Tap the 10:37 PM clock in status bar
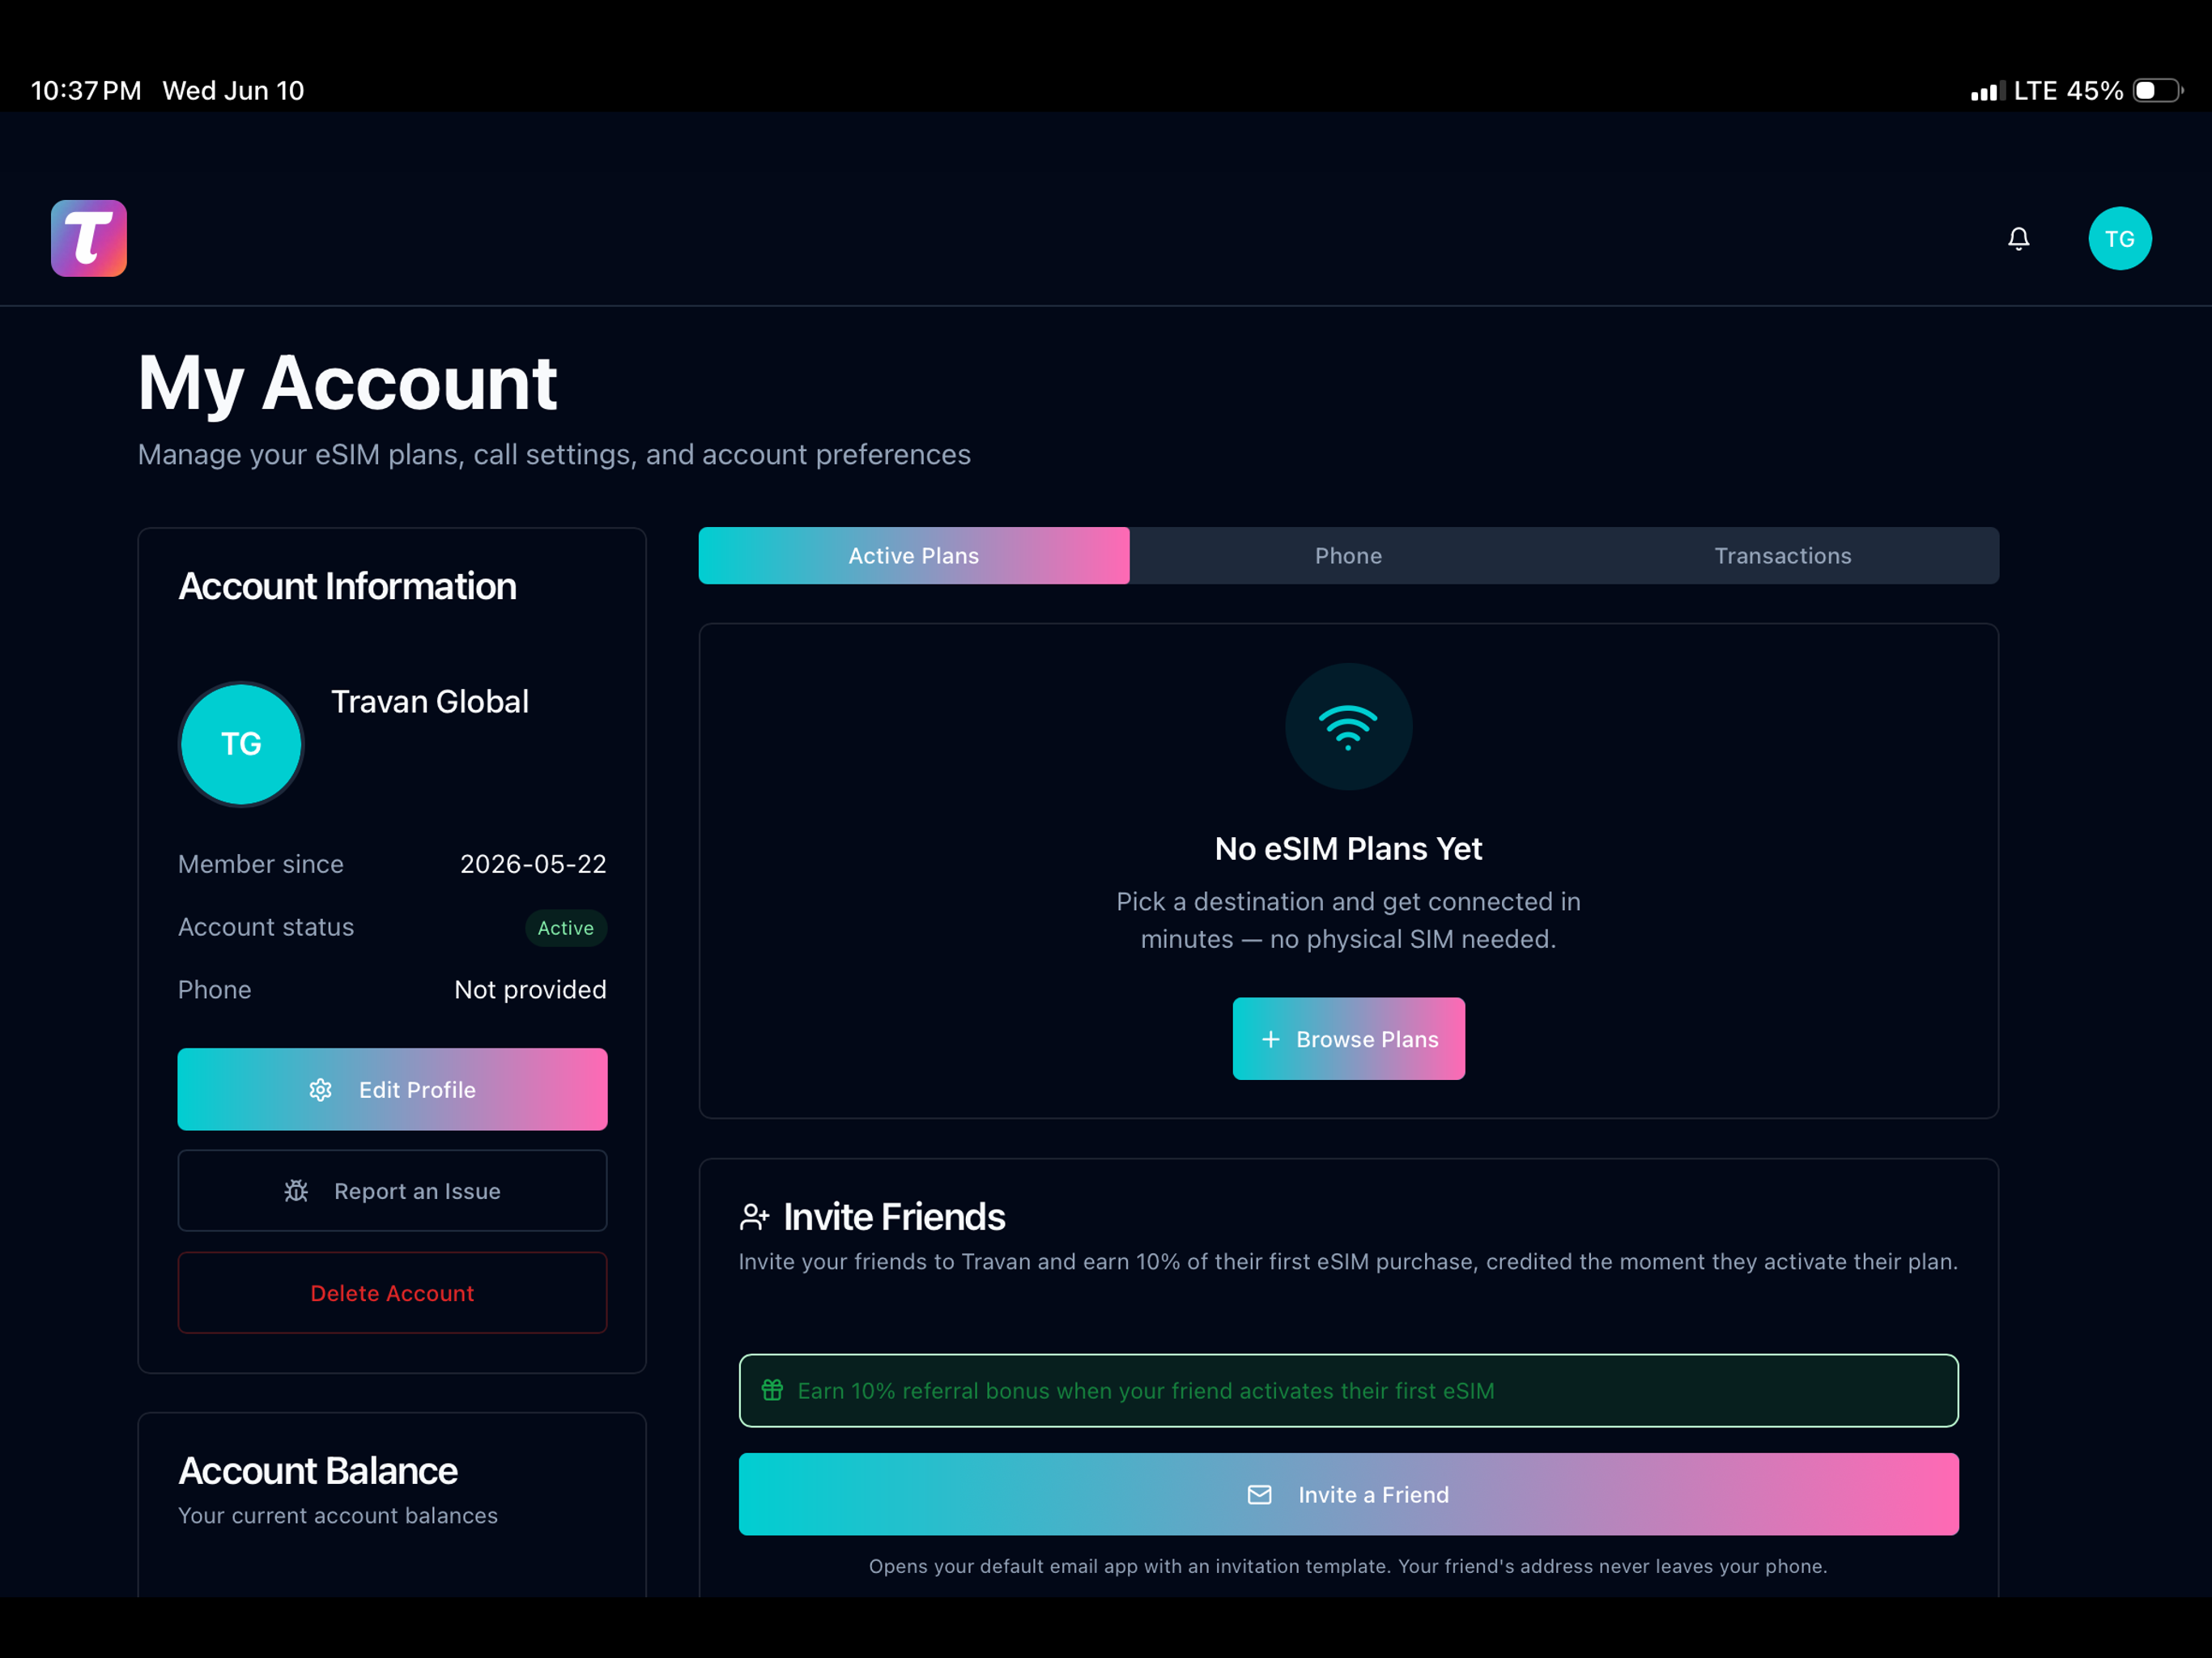 point(86,91)
